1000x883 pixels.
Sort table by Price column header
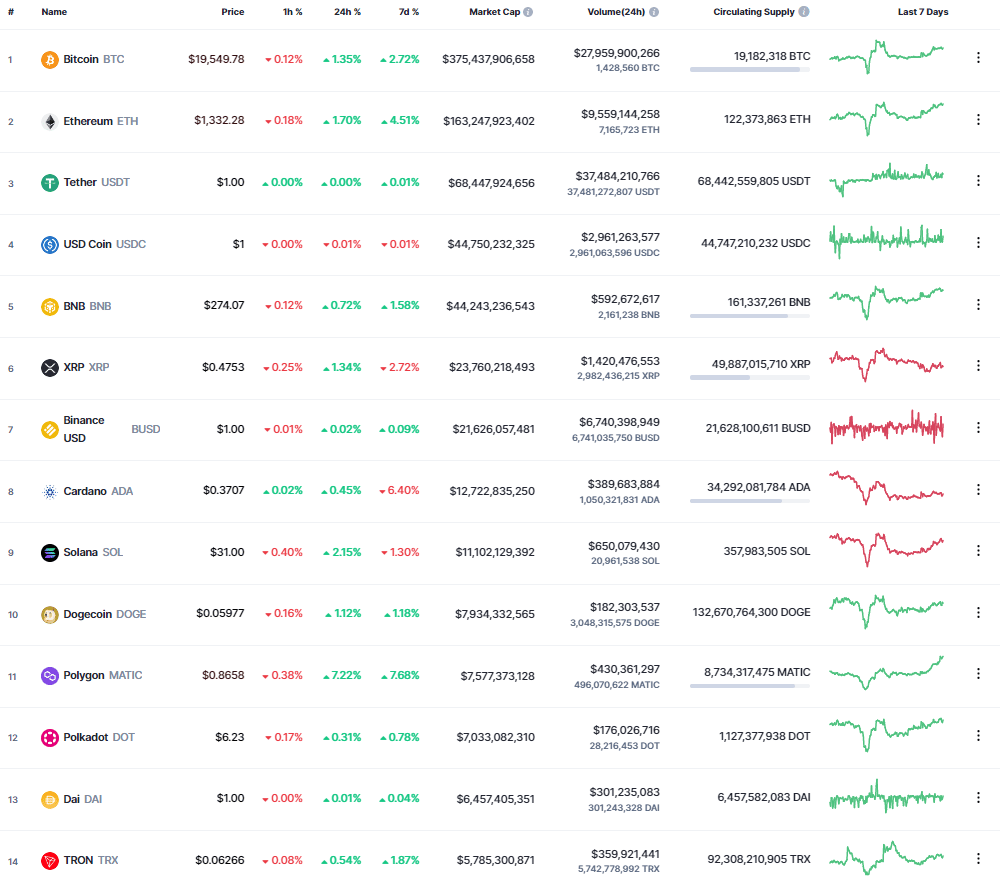point(232,12)
